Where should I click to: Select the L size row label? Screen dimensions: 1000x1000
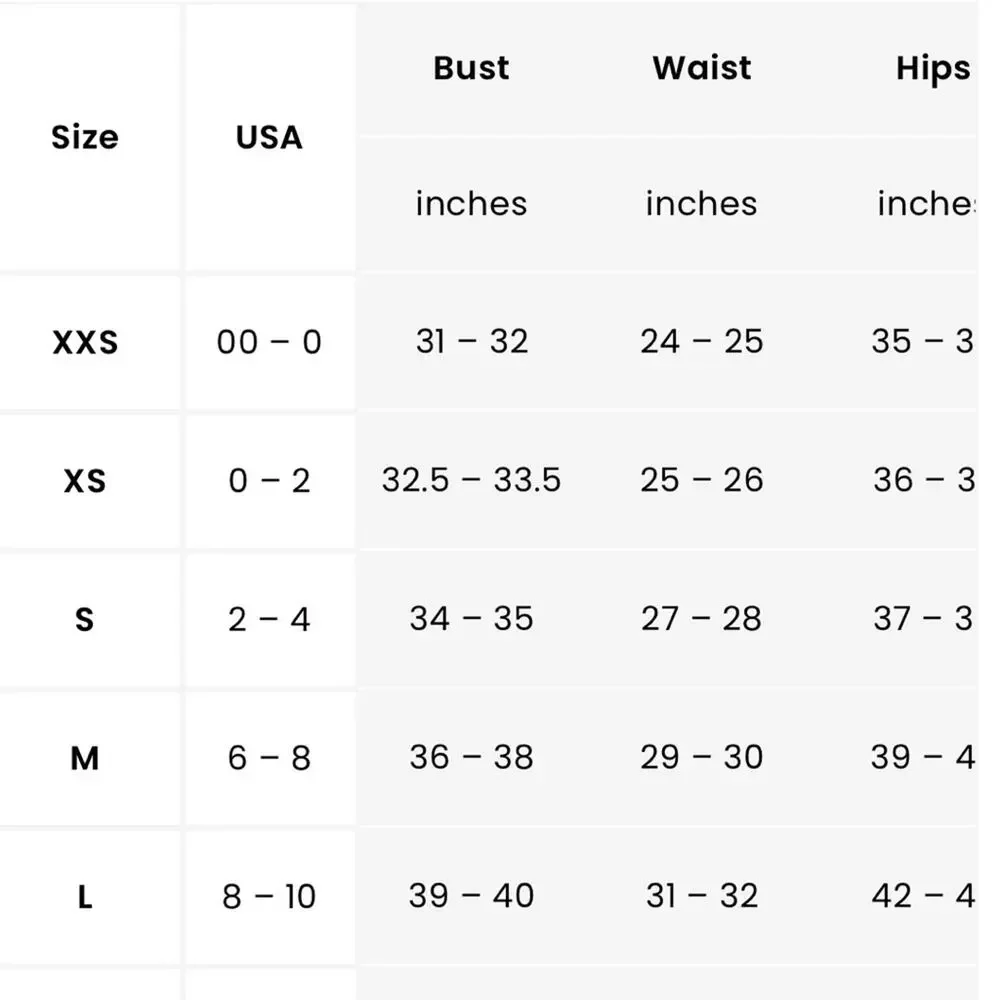85,896
